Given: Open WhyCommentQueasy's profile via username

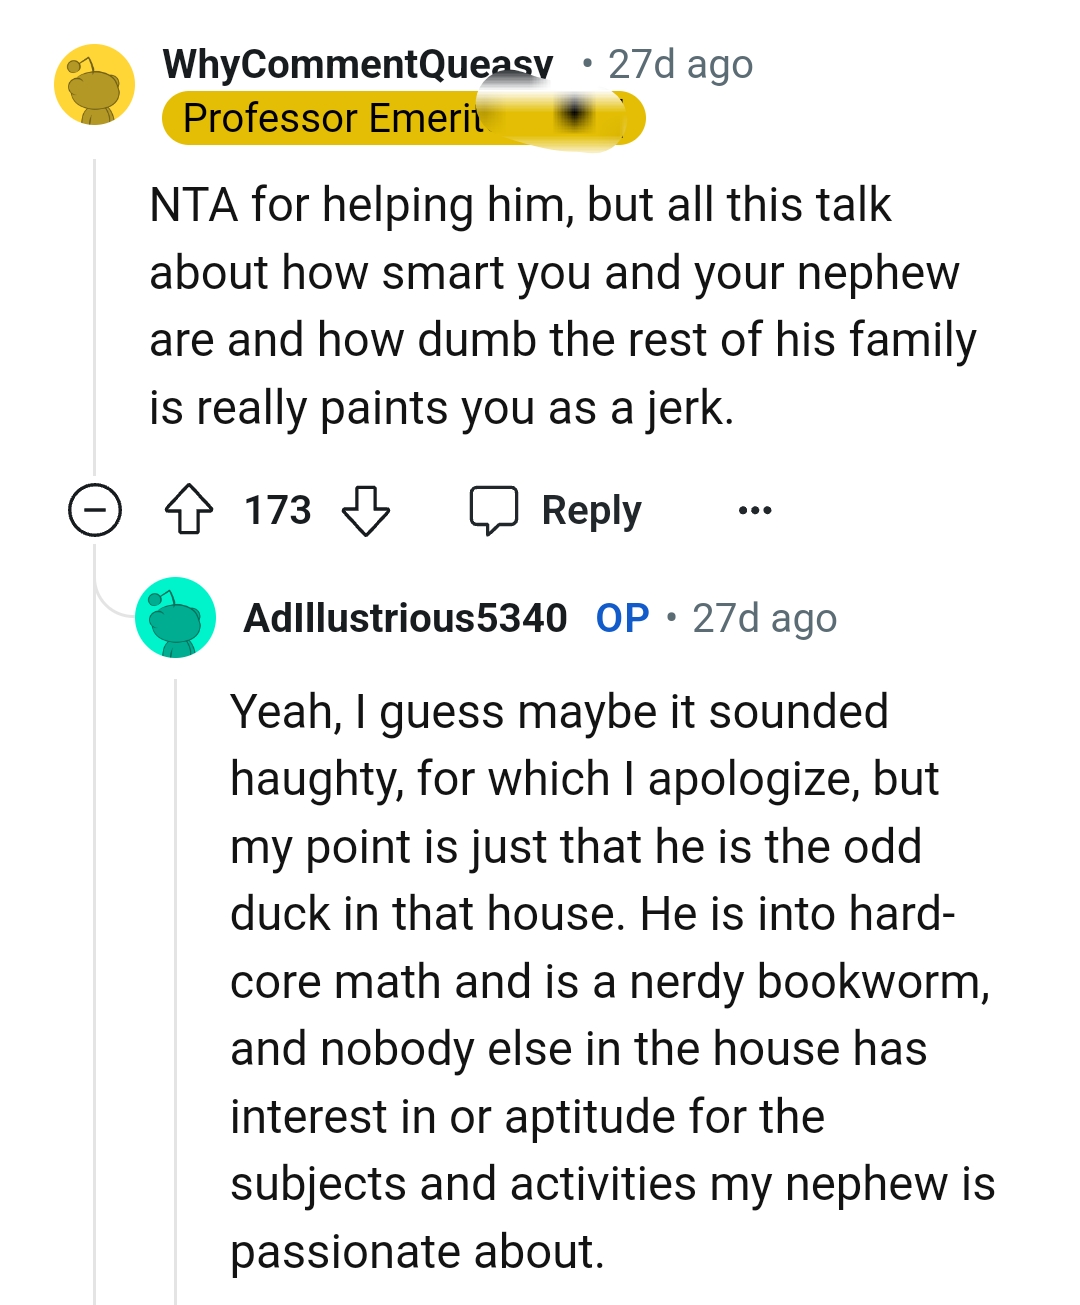Looking at the screenshot, I should click(x=355, y=64).
